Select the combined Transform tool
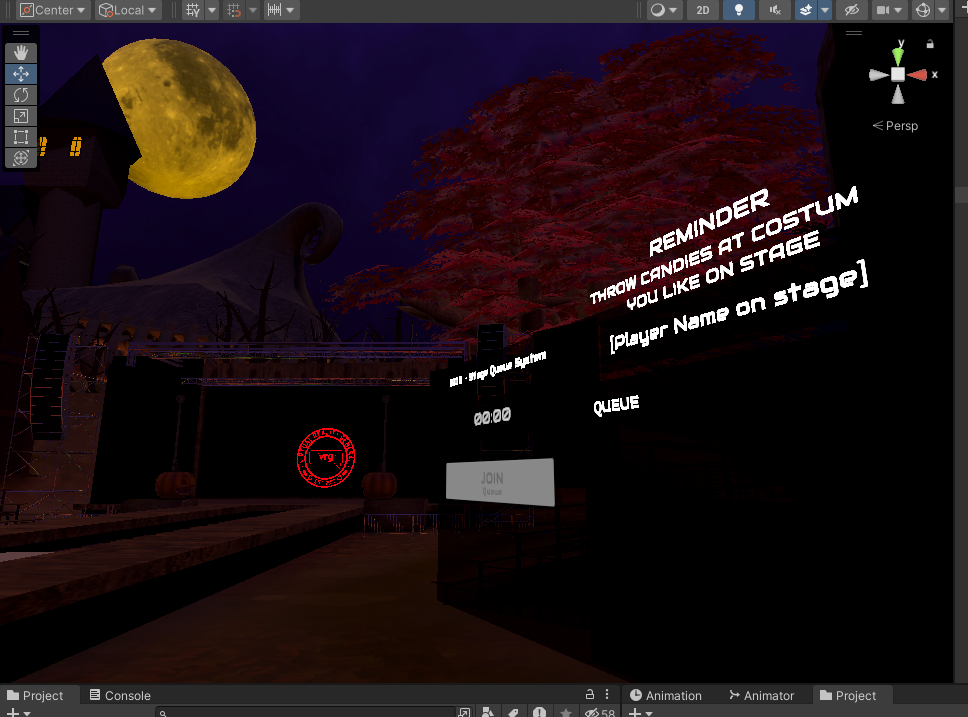 (21, 158)
